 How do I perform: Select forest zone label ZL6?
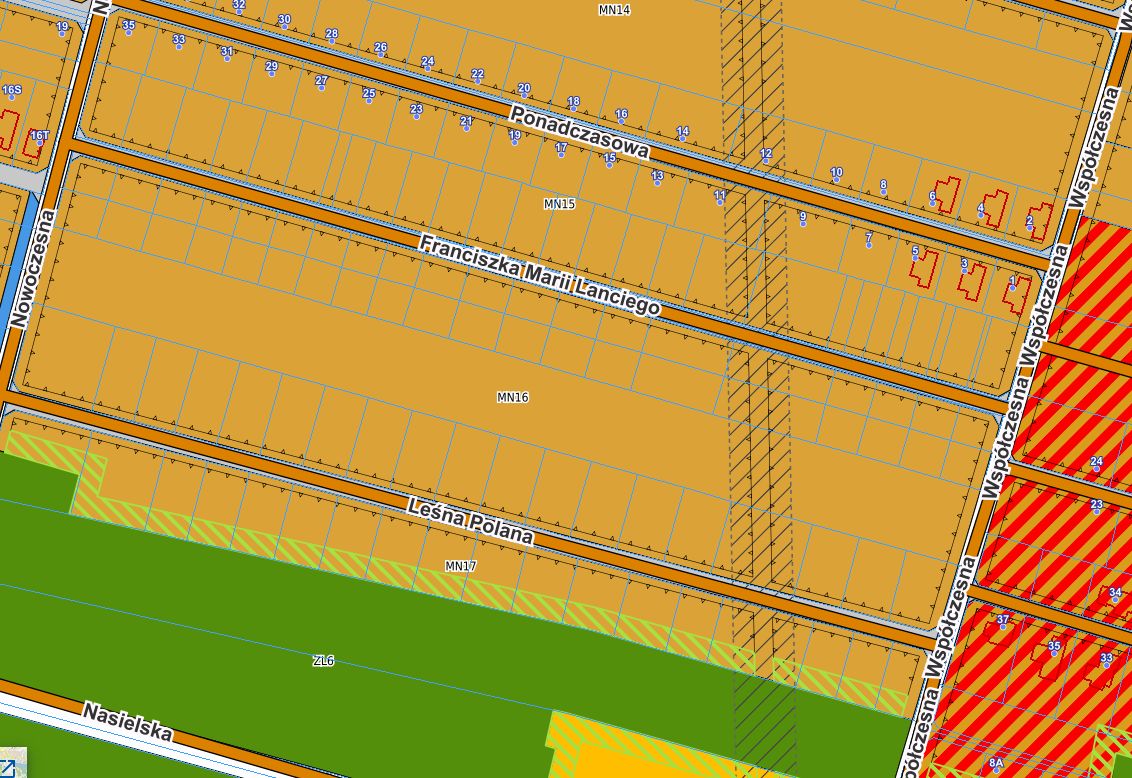[323, 660]
